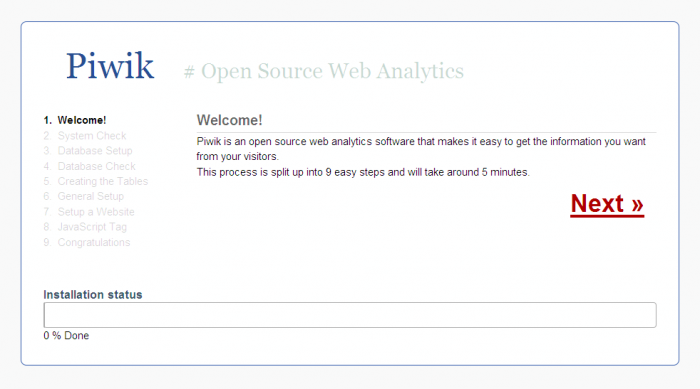Click the 'Installation status' label
The width and height of the screenshot is (700, 389).
[x=93, y=295]
